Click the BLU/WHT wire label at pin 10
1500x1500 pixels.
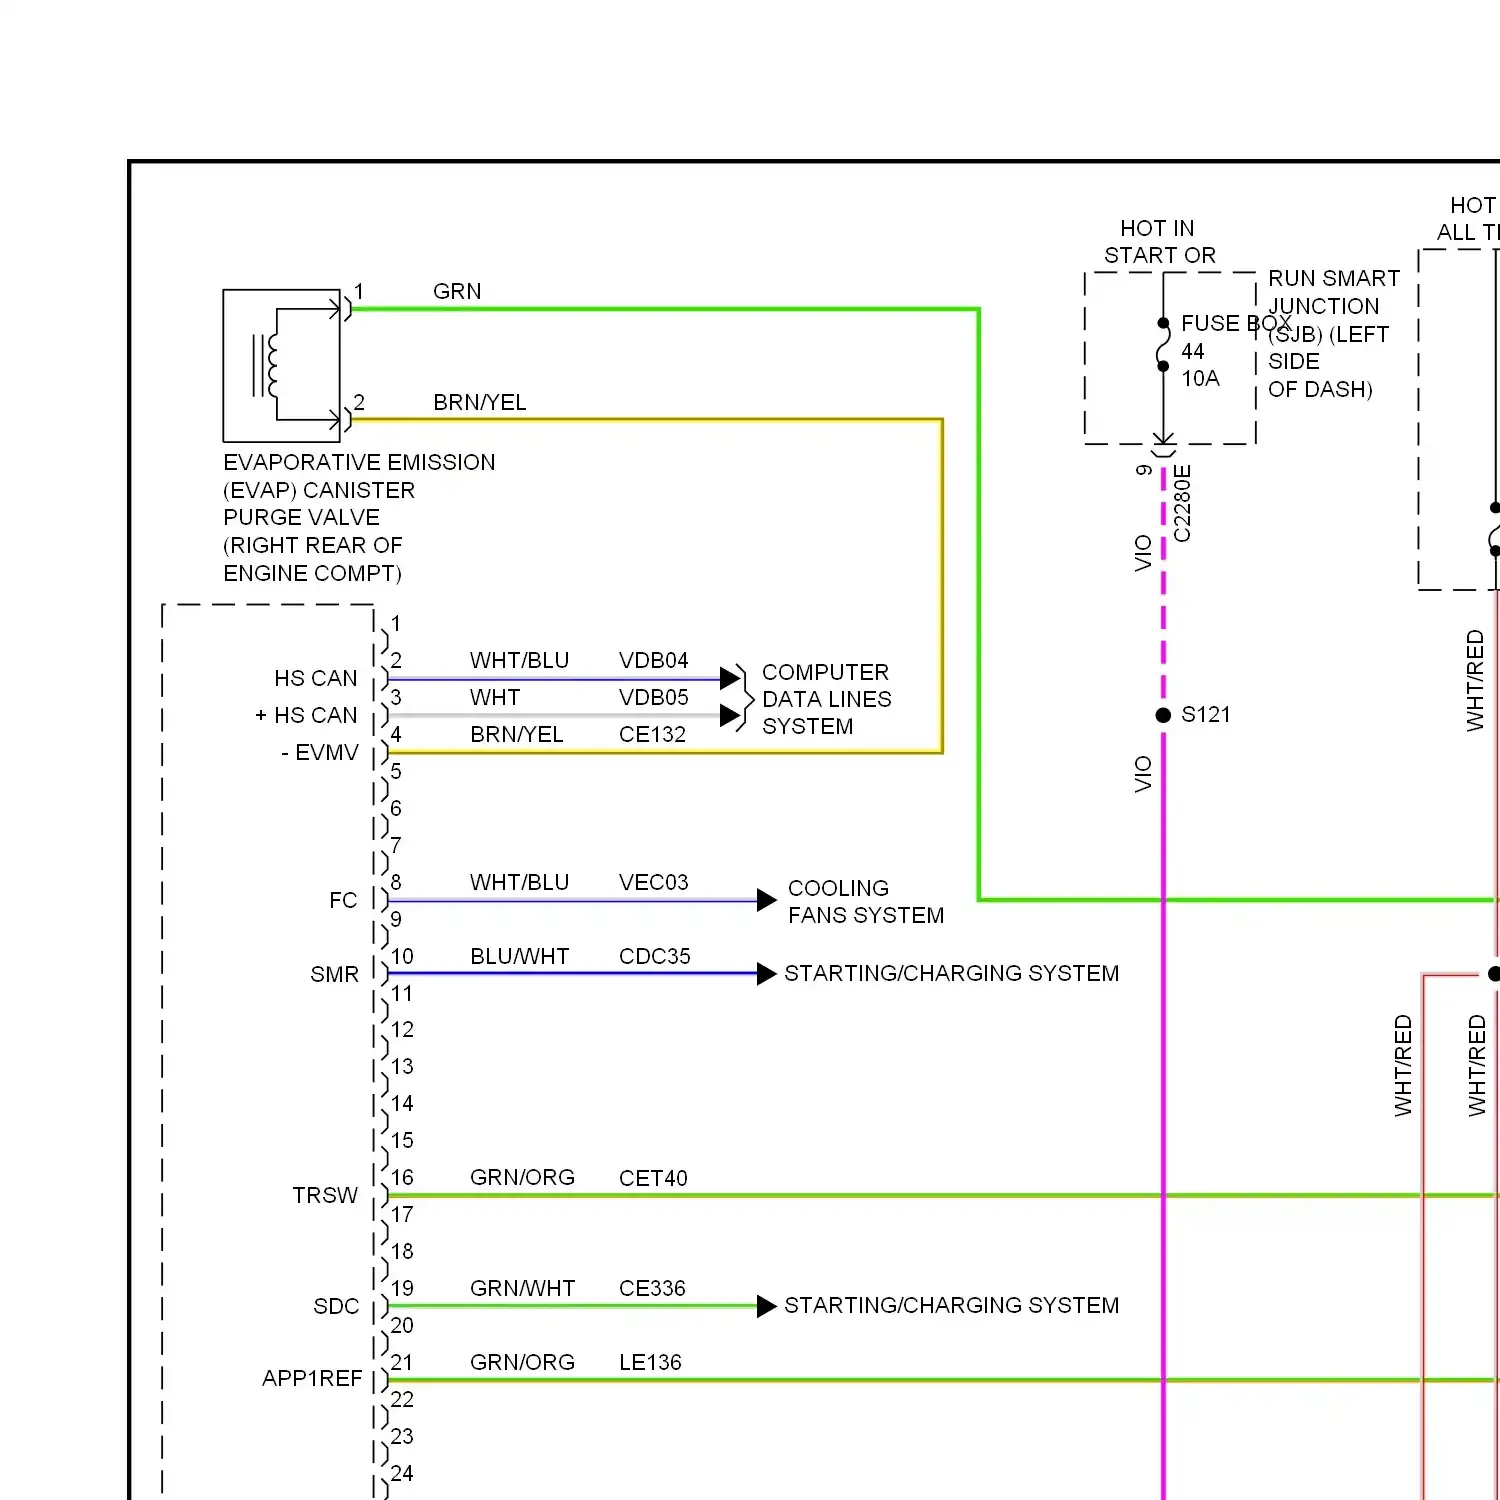click(x=520, y=957)
